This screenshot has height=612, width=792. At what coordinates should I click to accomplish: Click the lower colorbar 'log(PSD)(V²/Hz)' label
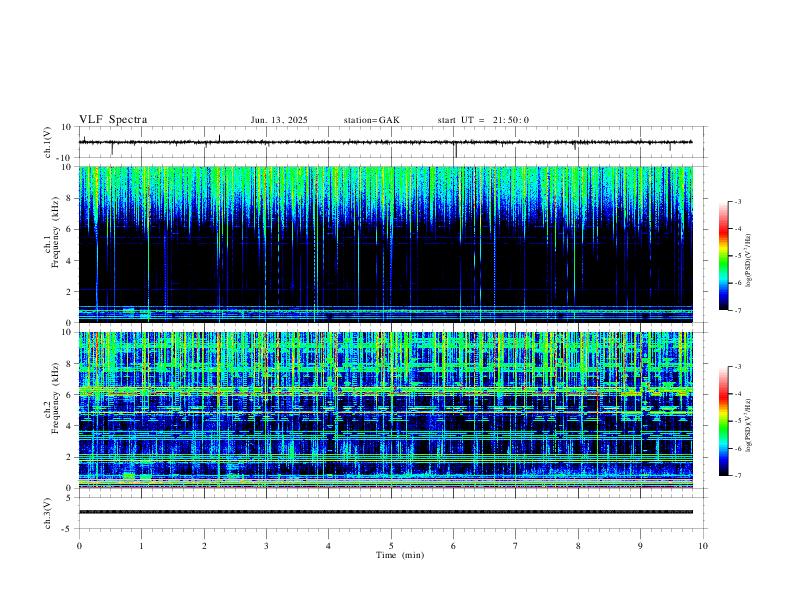pos(749,425)
